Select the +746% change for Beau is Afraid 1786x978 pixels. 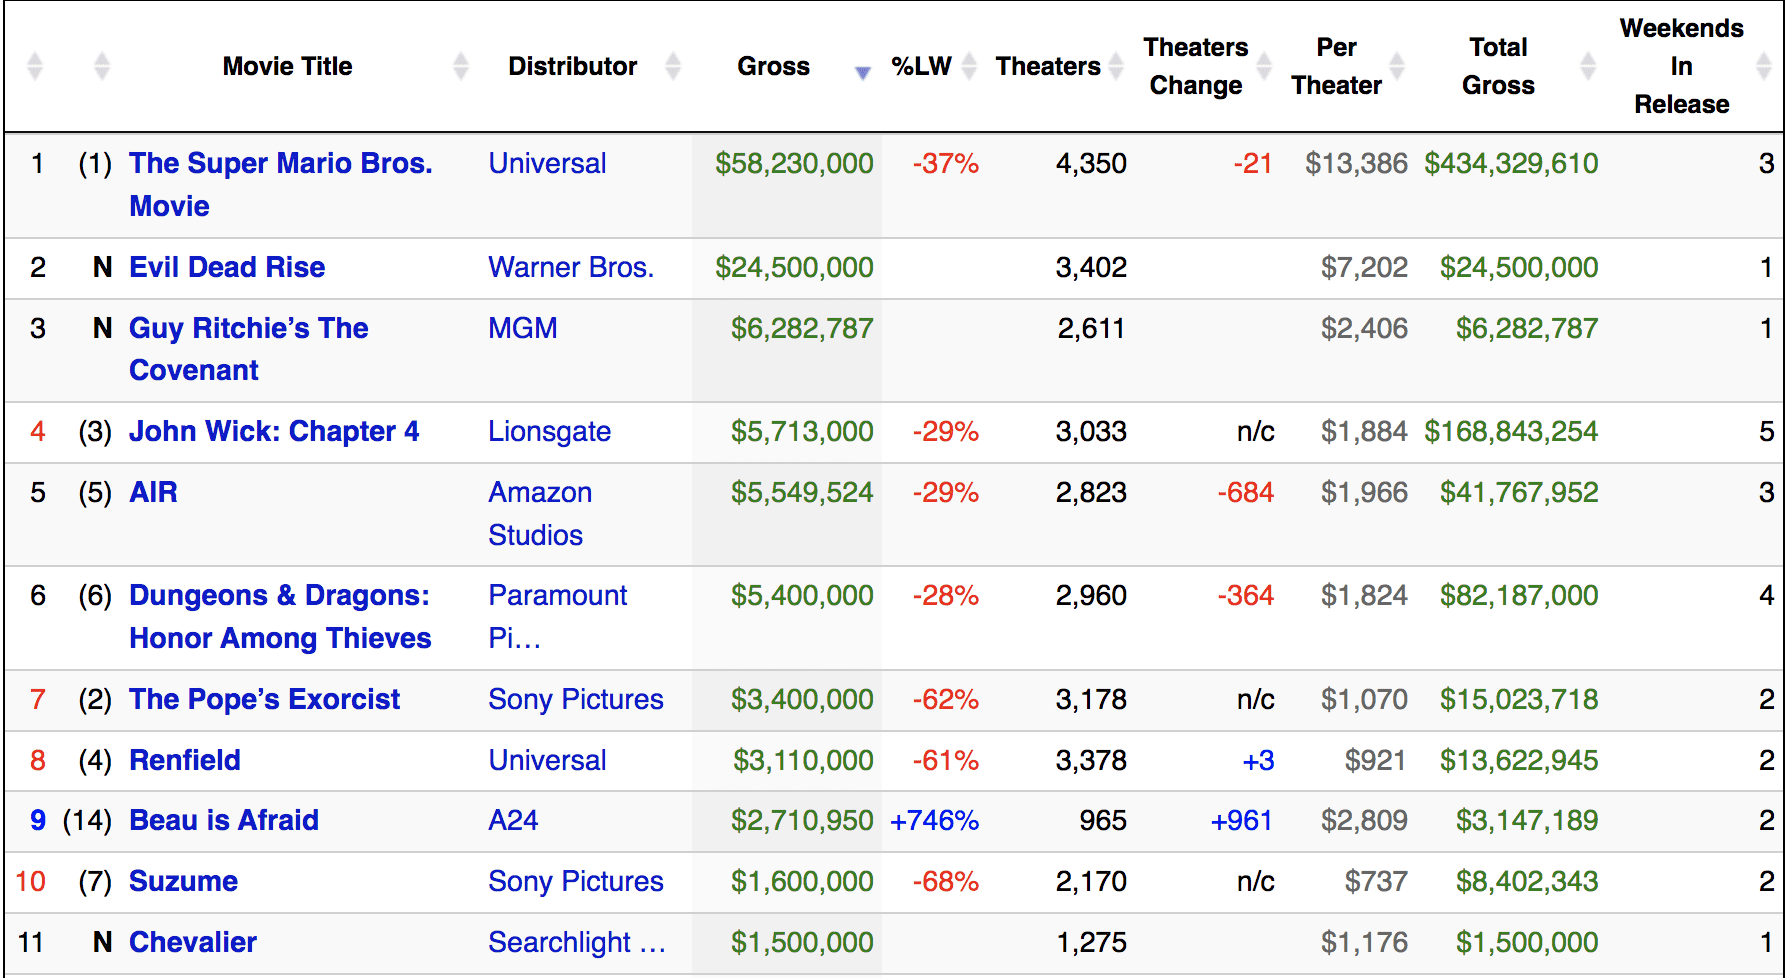[934, 820]
